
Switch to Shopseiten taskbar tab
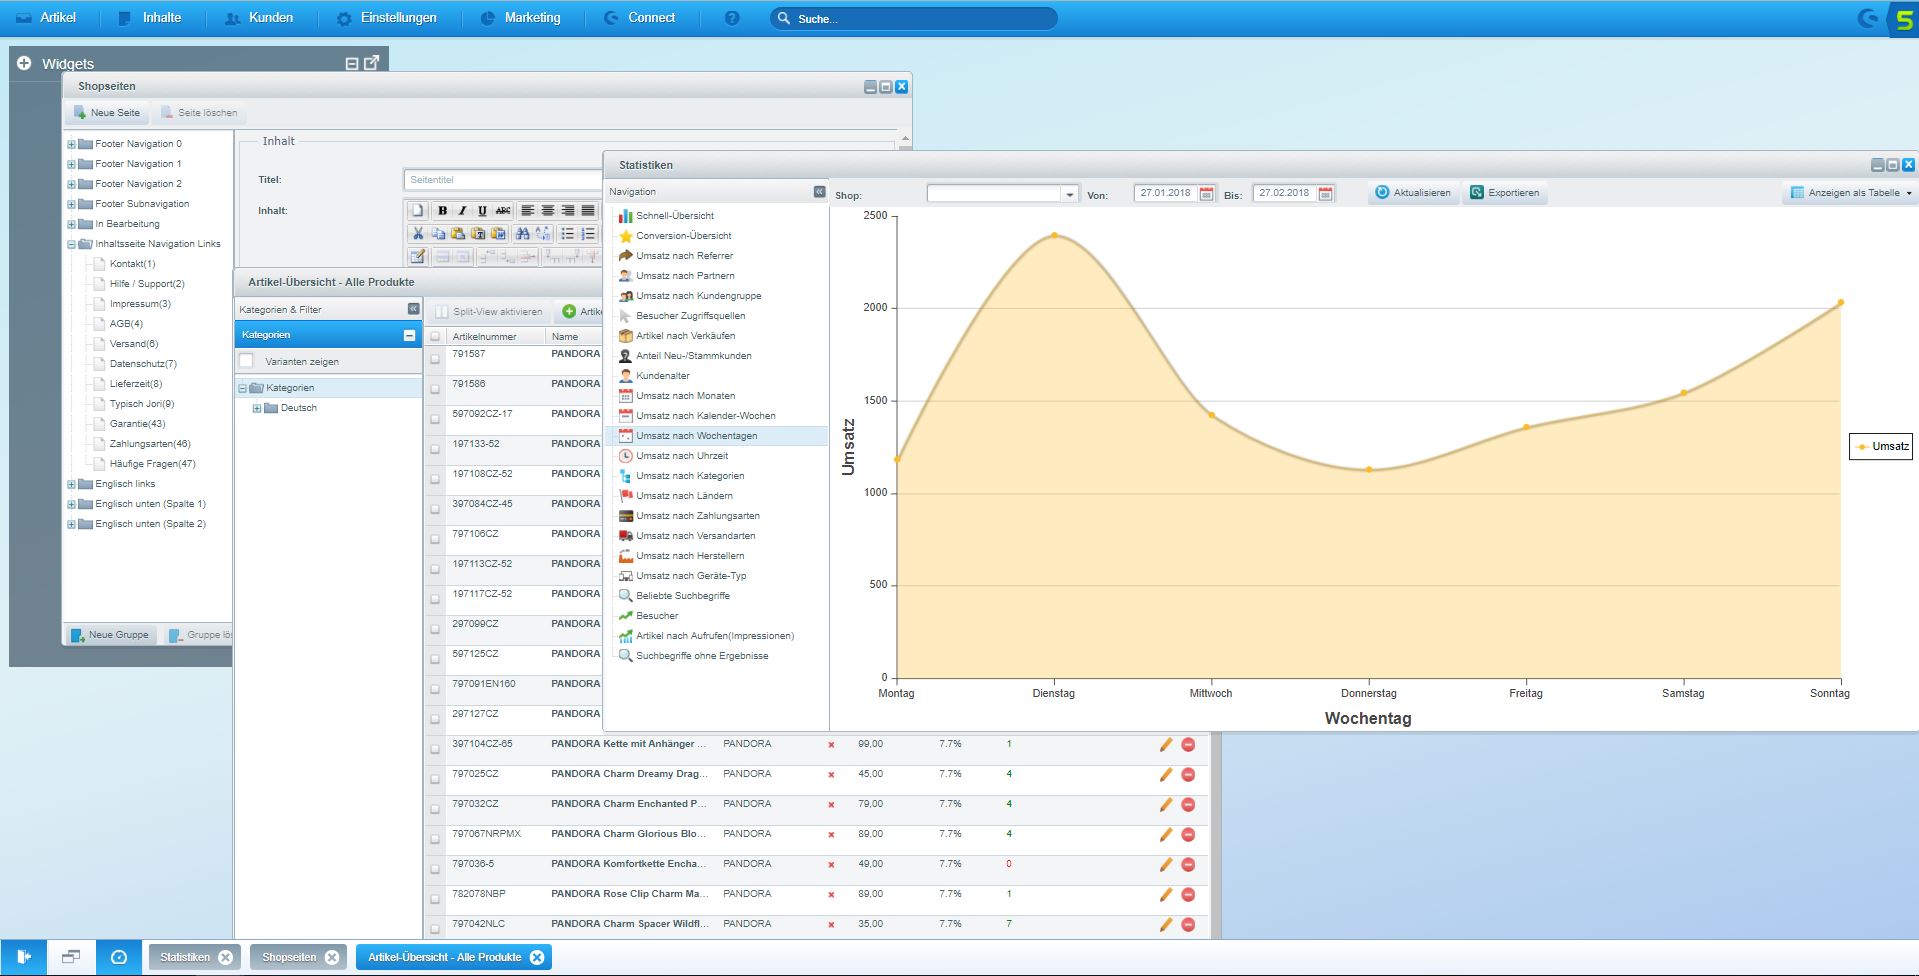click(298, 957)
